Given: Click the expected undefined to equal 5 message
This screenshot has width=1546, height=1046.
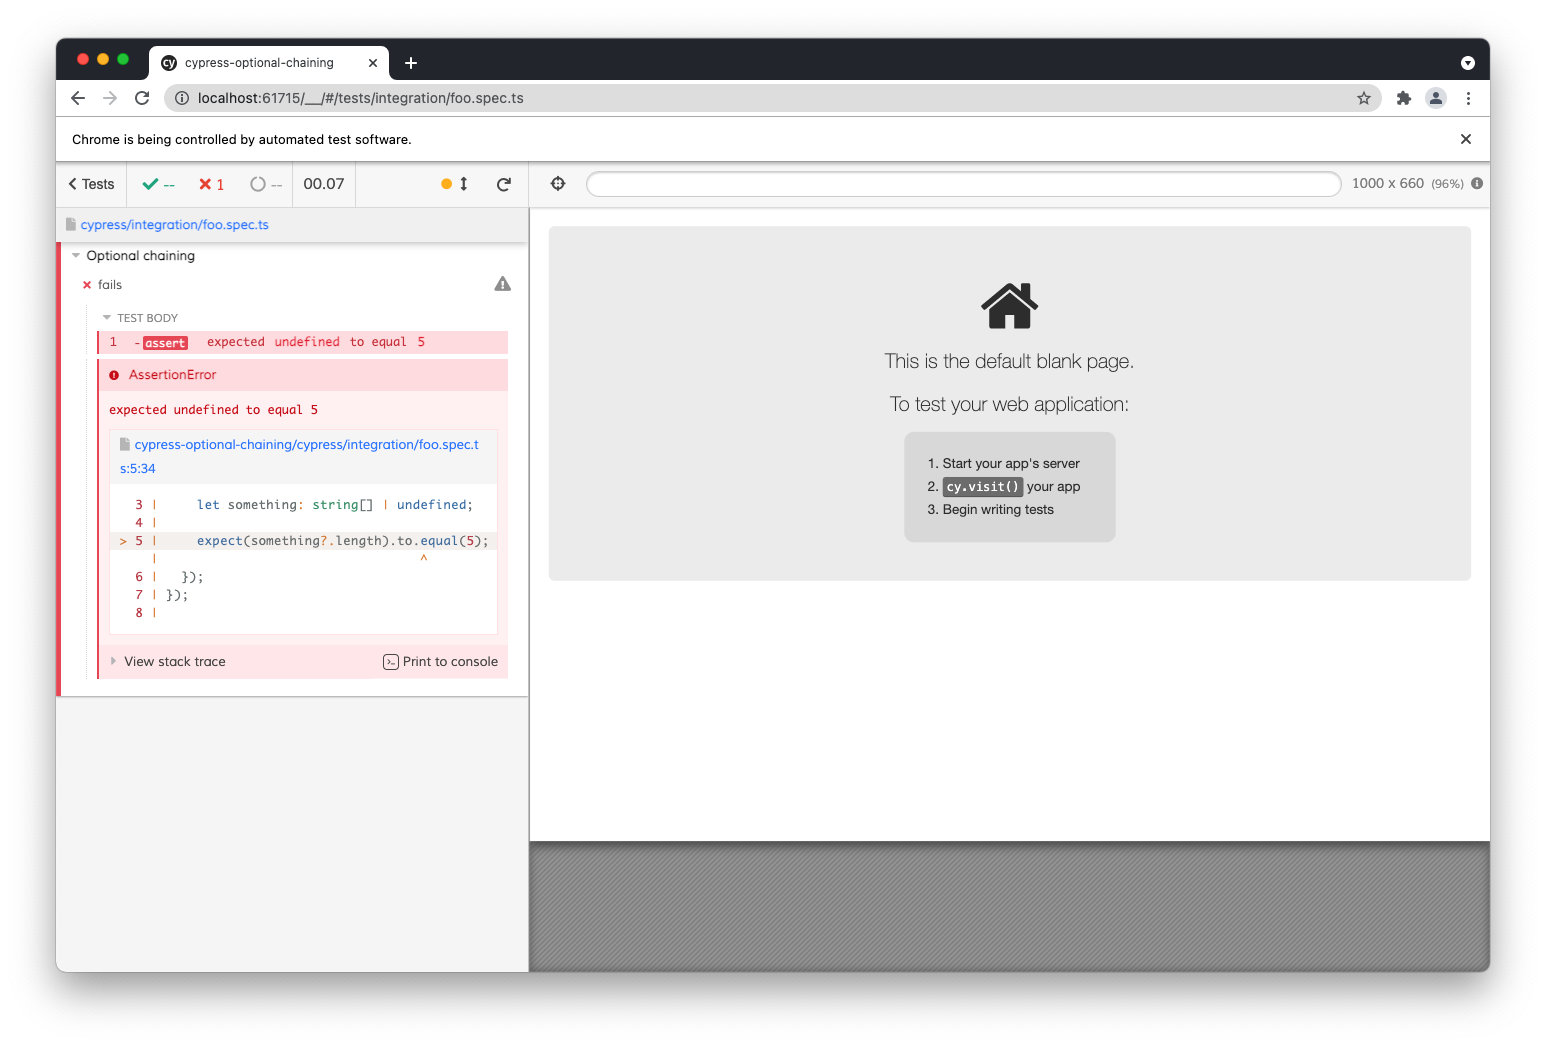Looking at the screenshot, I should click(x=213, y=410).
